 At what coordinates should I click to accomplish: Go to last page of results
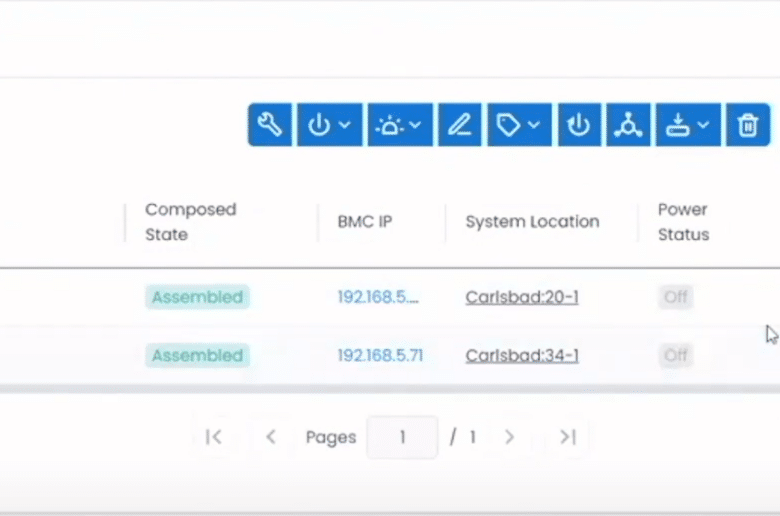(x=568, y=437)
